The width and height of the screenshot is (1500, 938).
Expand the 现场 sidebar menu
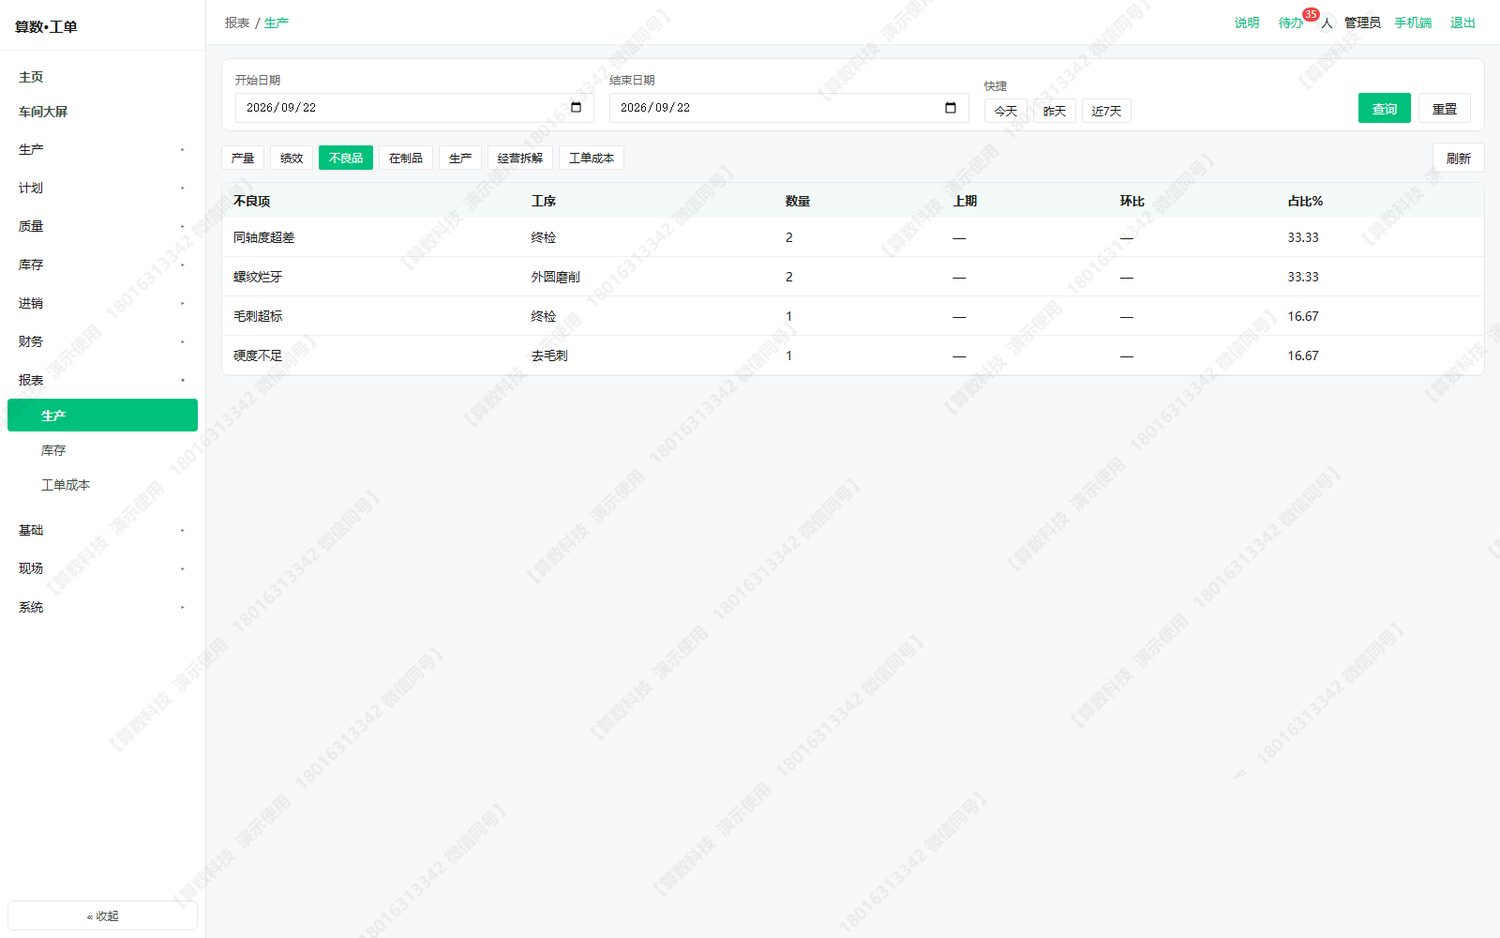(102, 568)
